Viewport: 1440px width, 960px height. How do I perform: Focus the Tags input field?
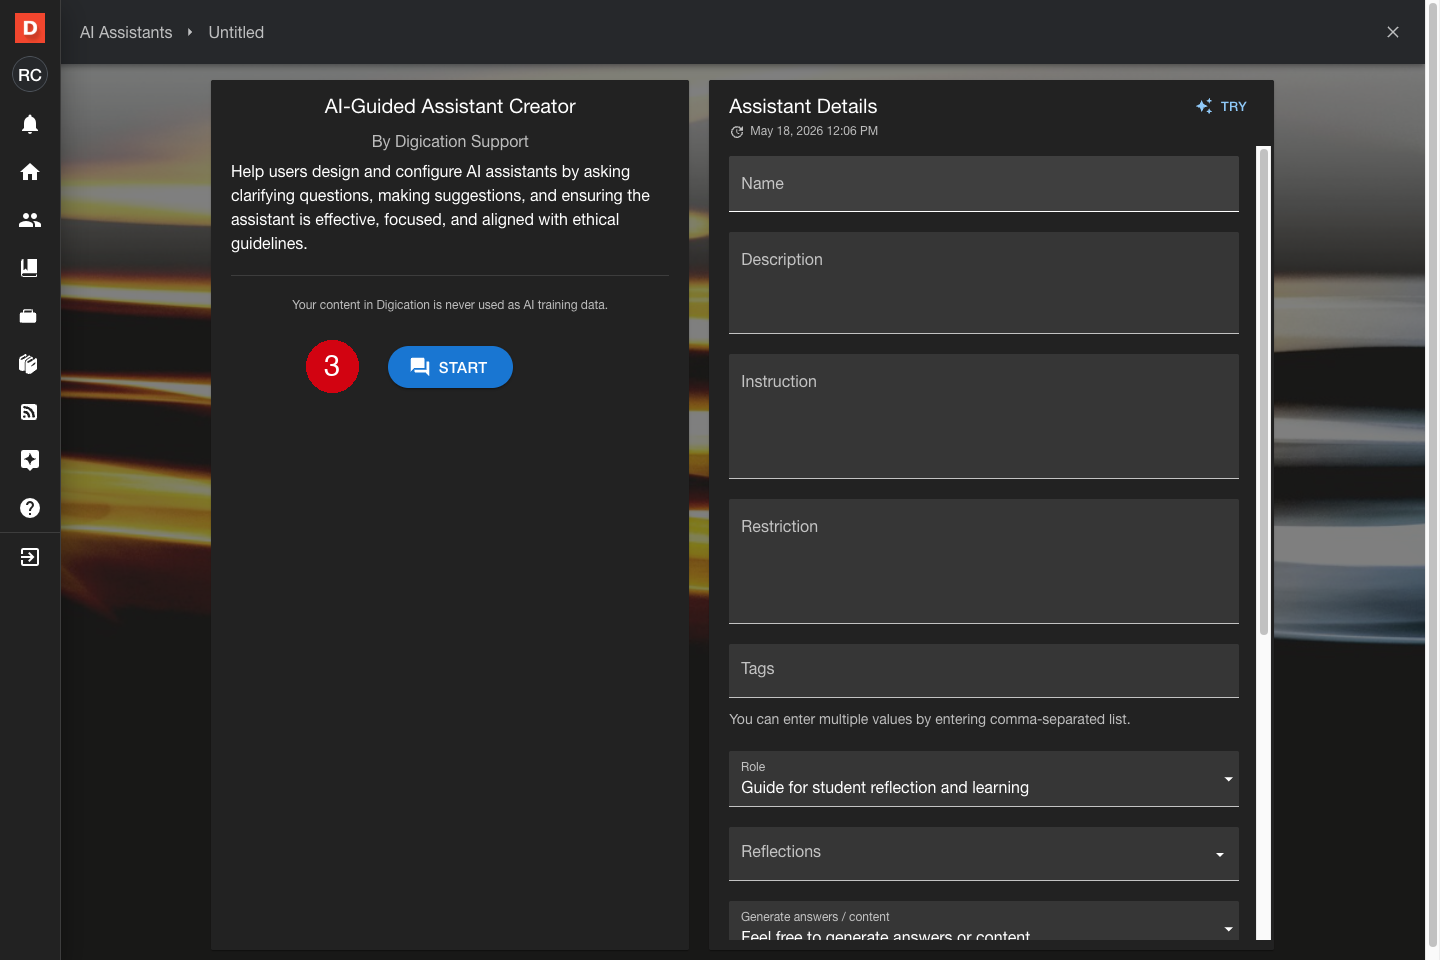pyautogui.click(x=984, y=670)
